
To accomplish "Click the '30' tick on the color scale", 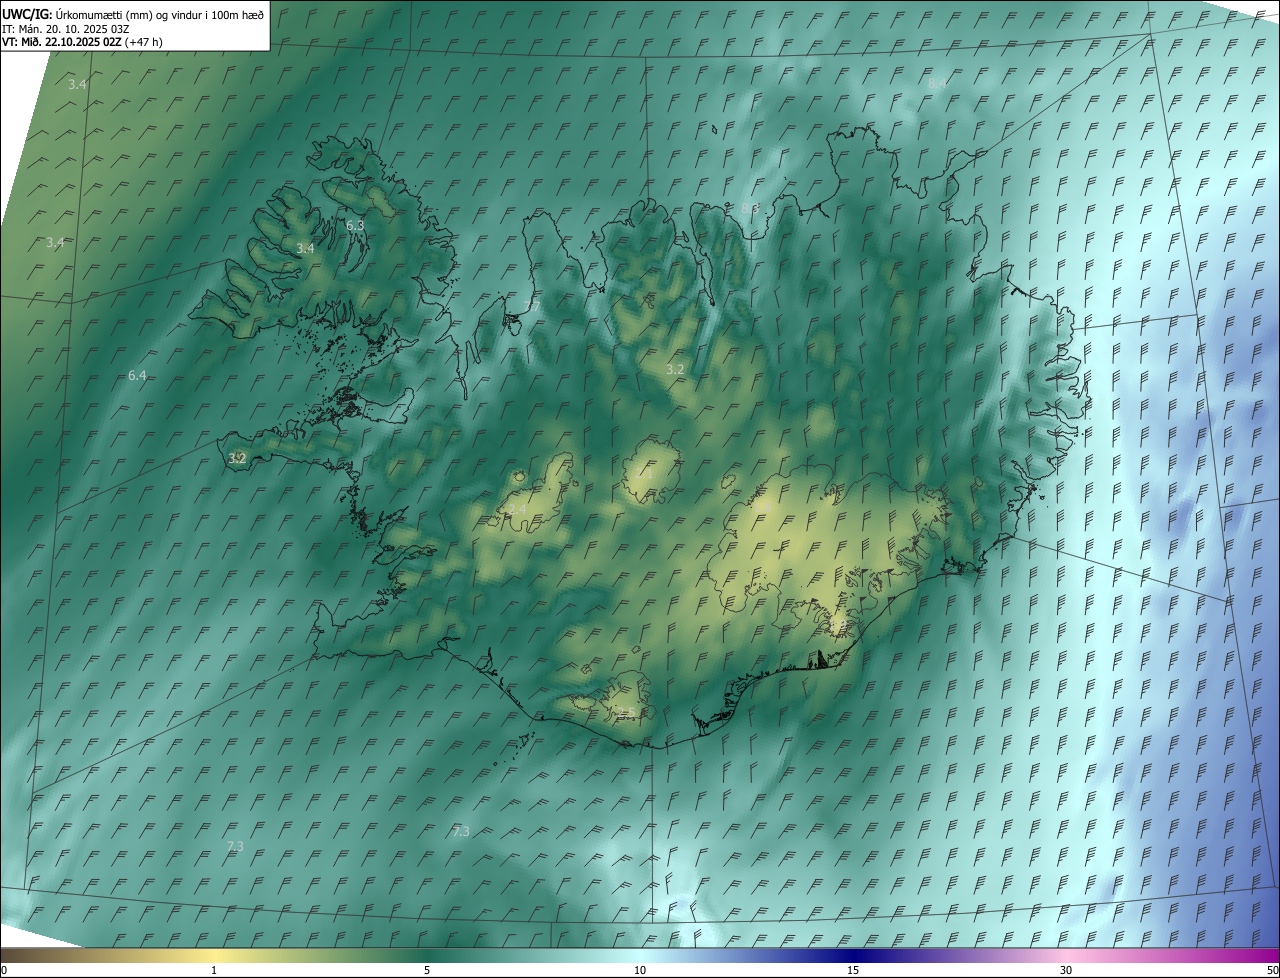I will click(1066, 971).
